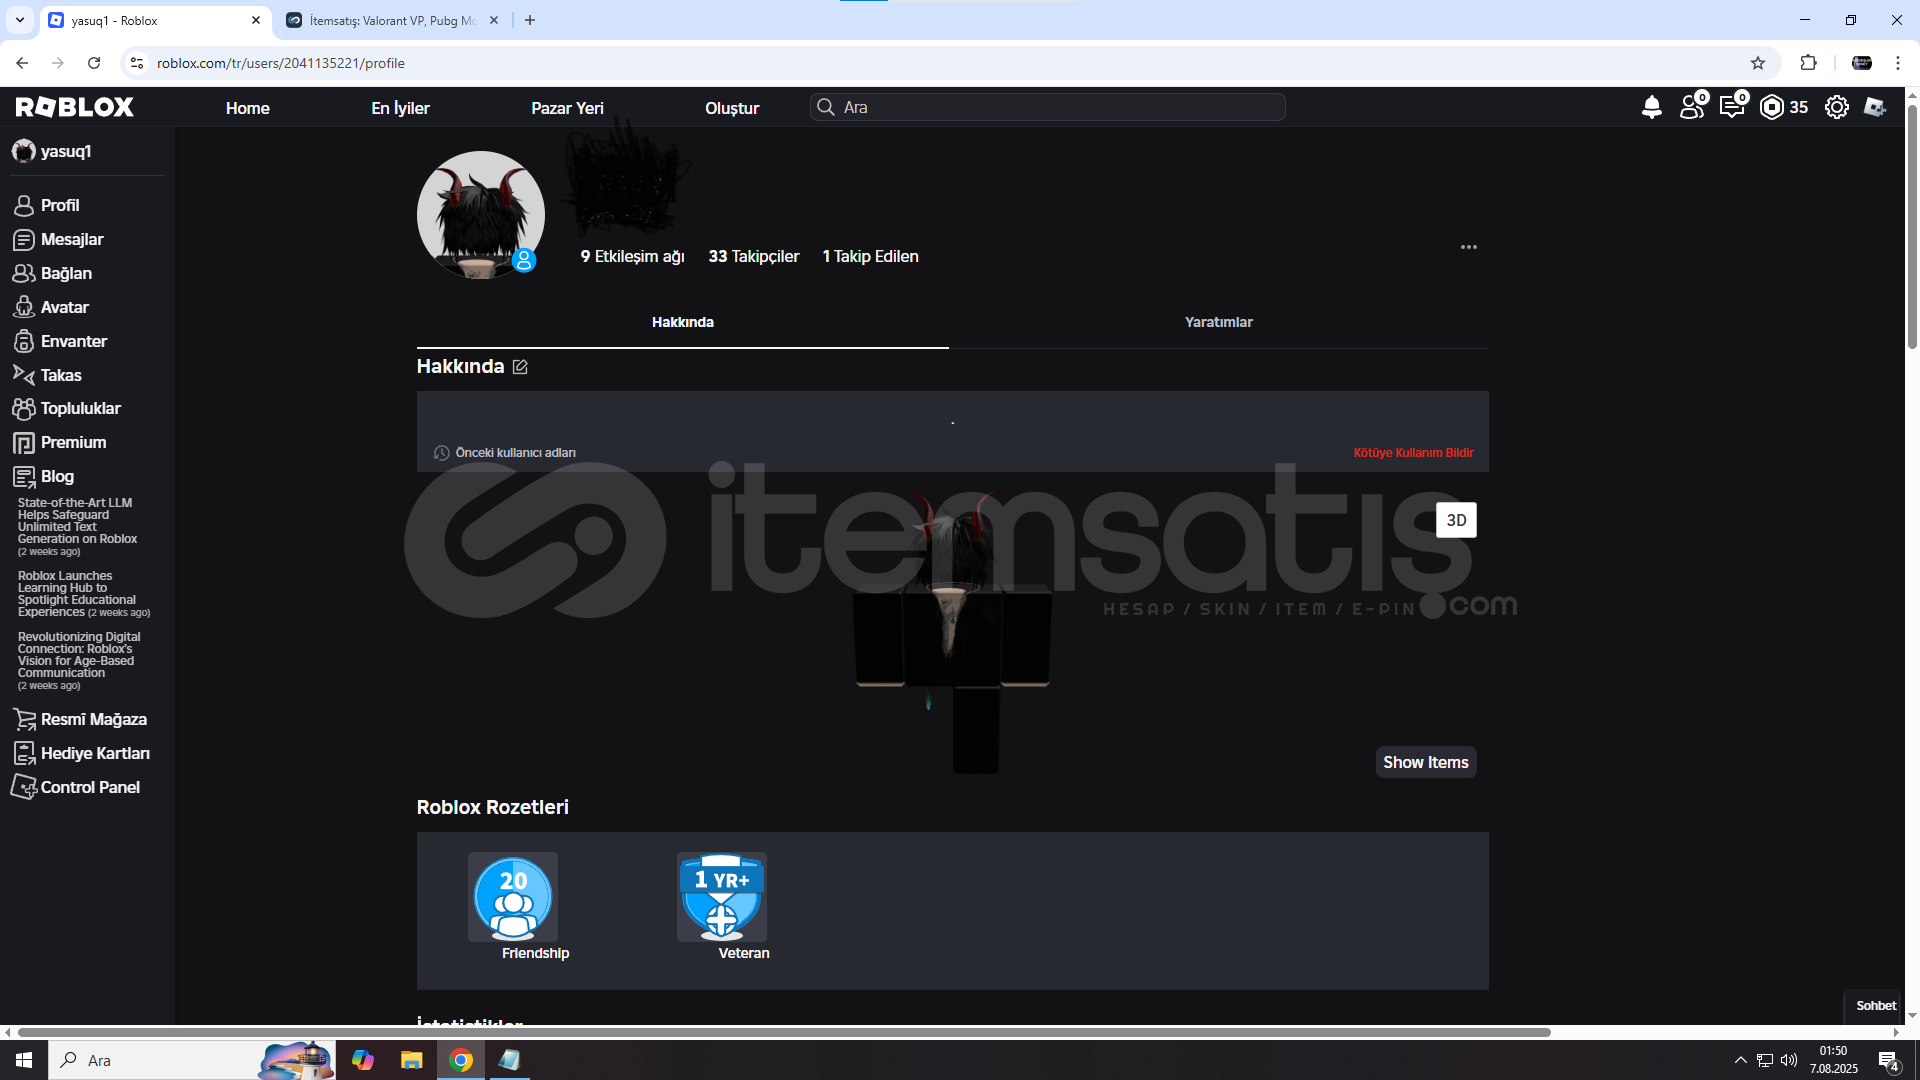Click the Show Items button

tap(1426, 762)
